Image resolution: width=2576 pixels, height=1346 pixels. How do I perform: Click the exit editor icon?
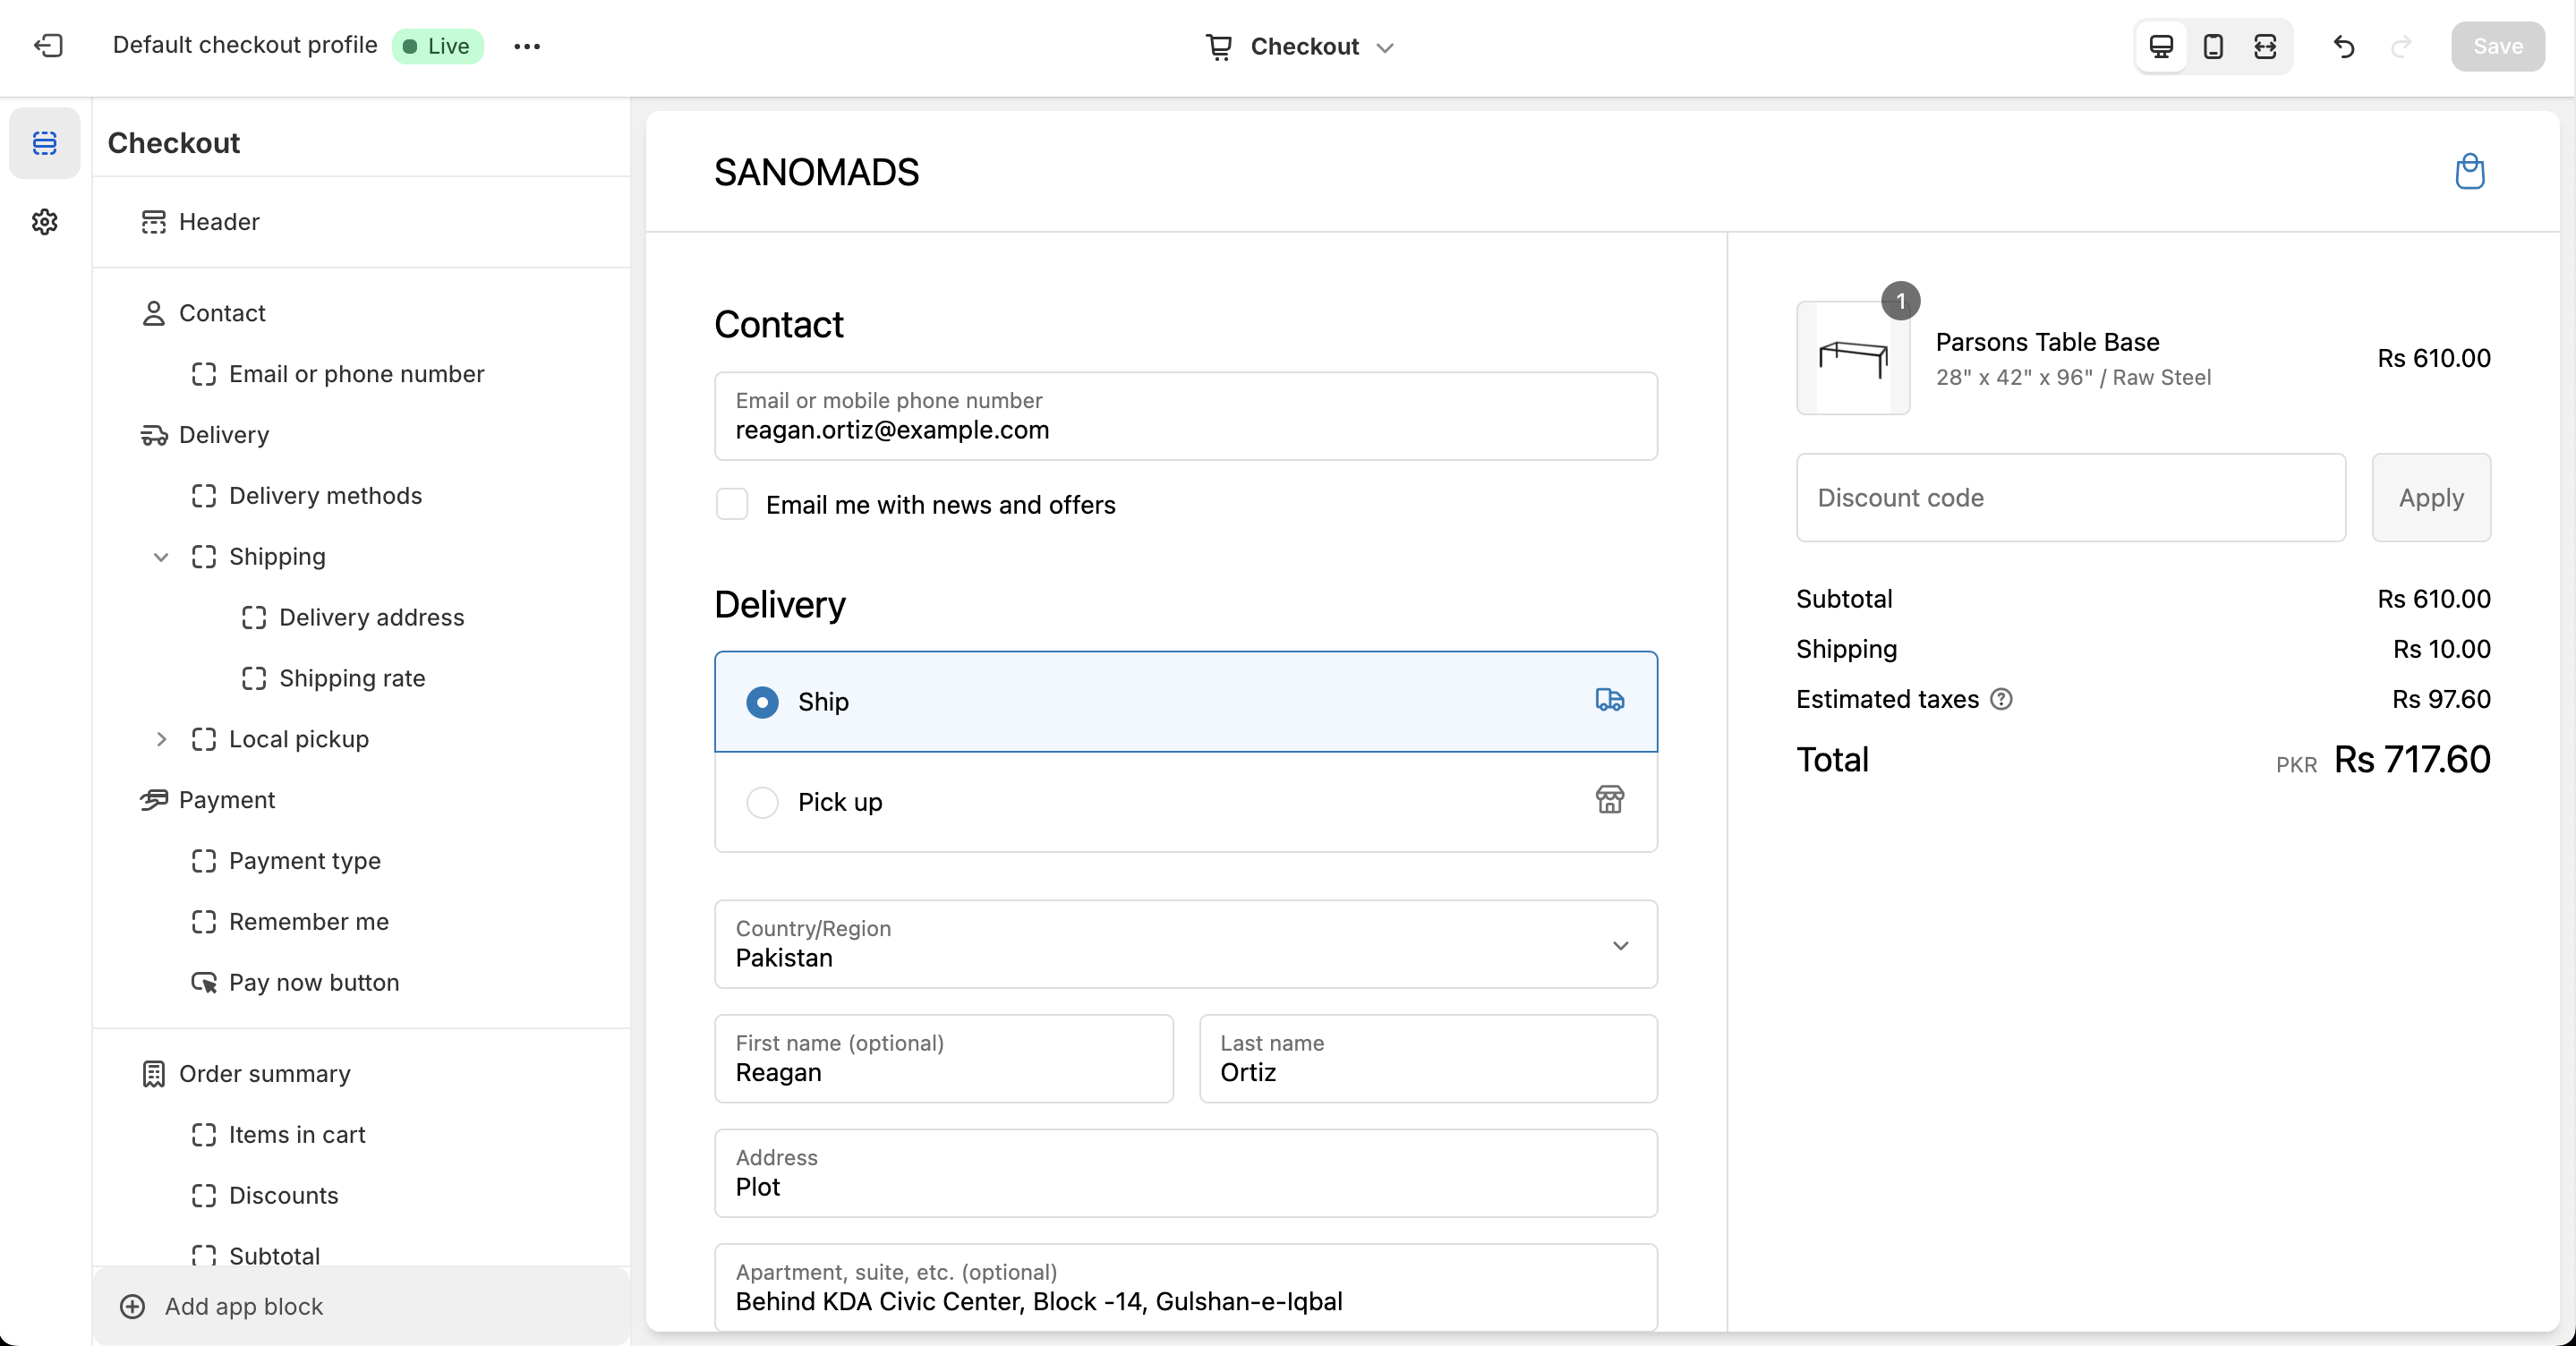tap(48, 46)
